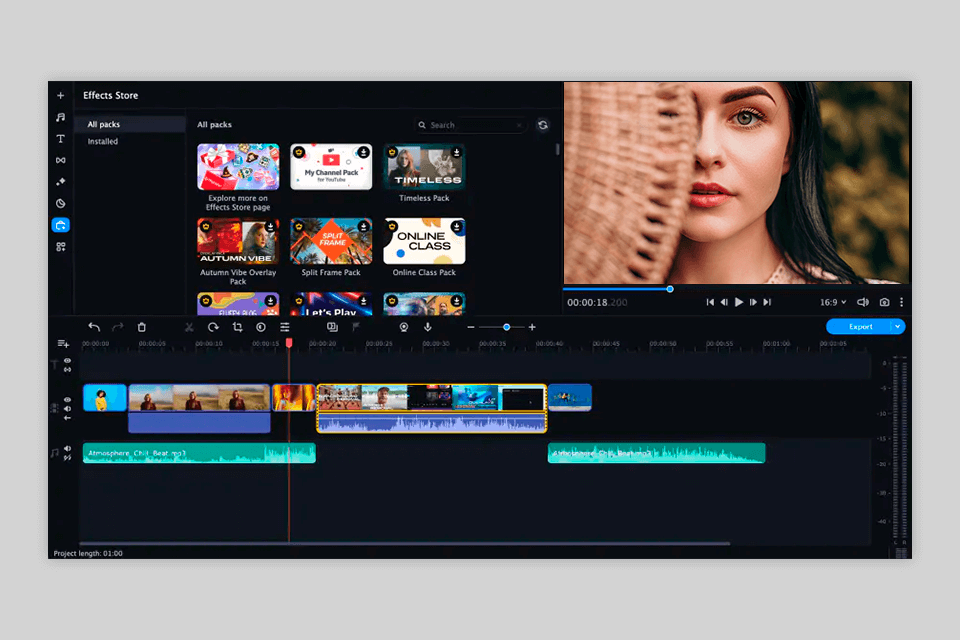Viewport: 960px width, 640px height.
Task: Open the More tools sidebar icon
Action: pyautogui.click(x=61, y=247)
